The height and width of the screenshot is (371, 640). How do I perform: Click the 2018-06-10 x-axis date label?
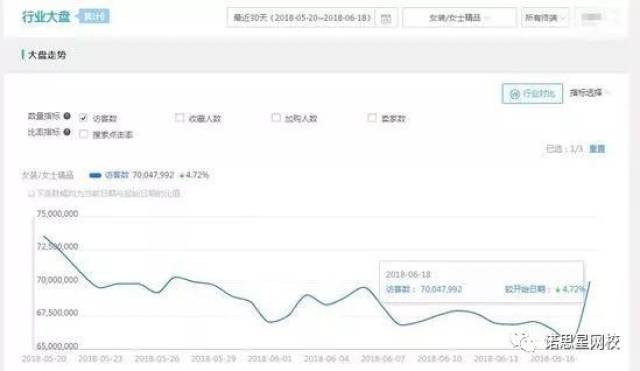(440, 358)
